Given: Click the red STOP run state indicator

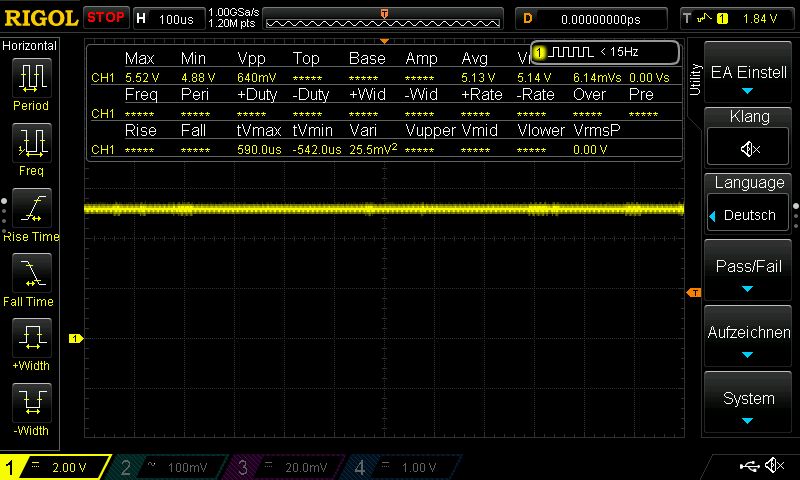Looking at the screenshot, I should coord(106,18).
